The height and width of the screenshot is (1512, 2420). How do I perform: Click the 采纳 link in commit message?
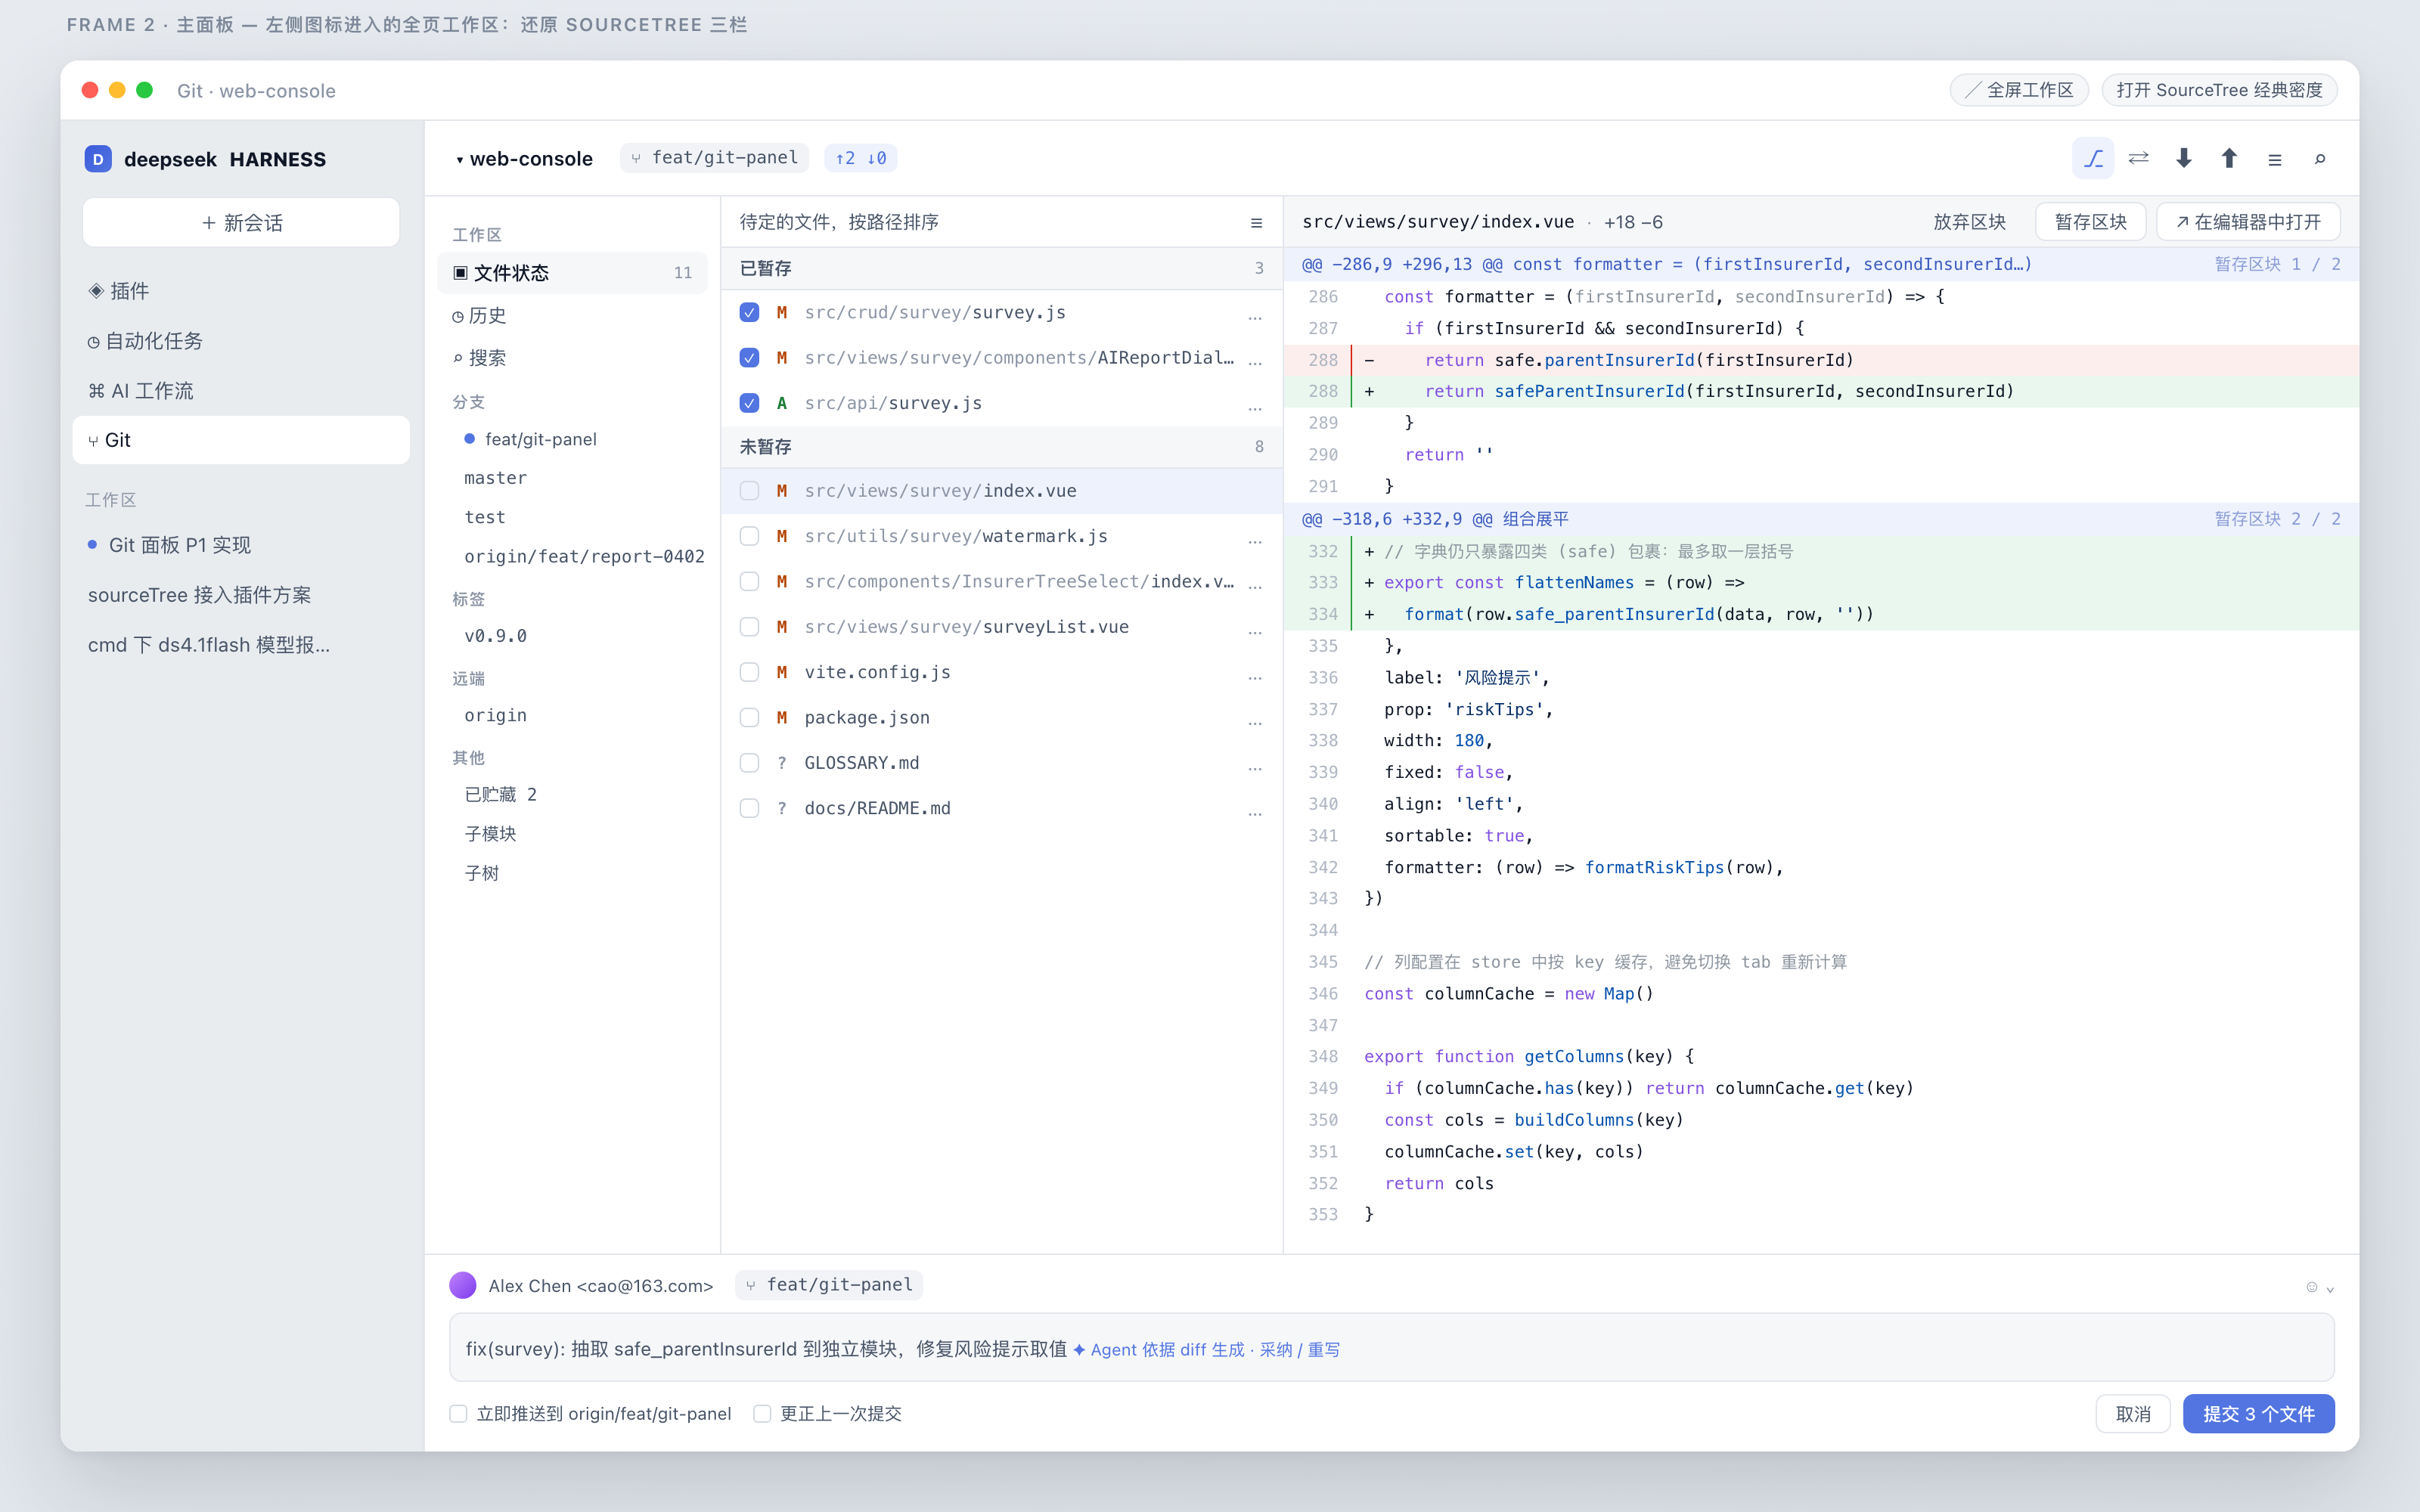click(x=1275, y=1349)
